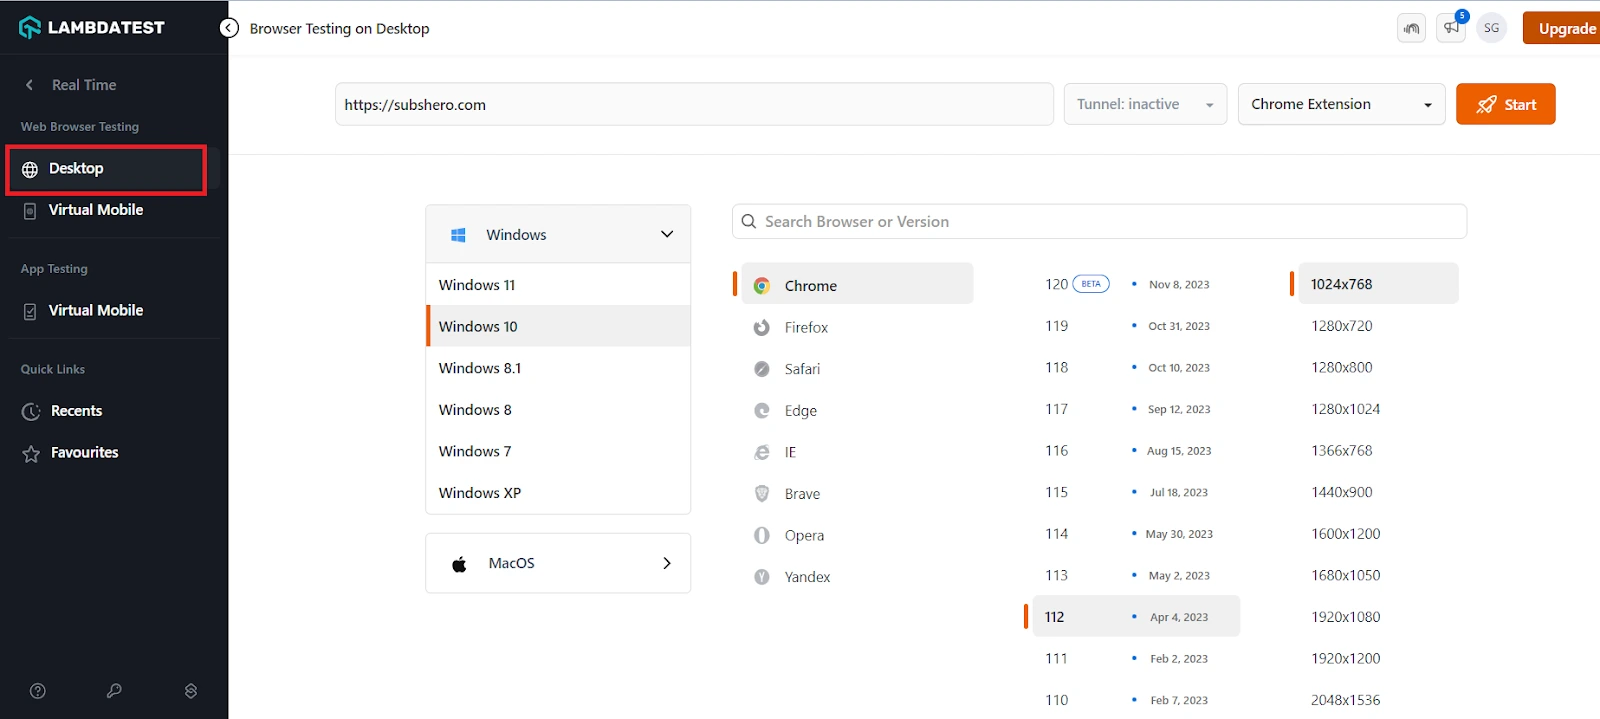Collapse the sidebar with the arrow icon
1600x719 pixels.
(229, 28)
